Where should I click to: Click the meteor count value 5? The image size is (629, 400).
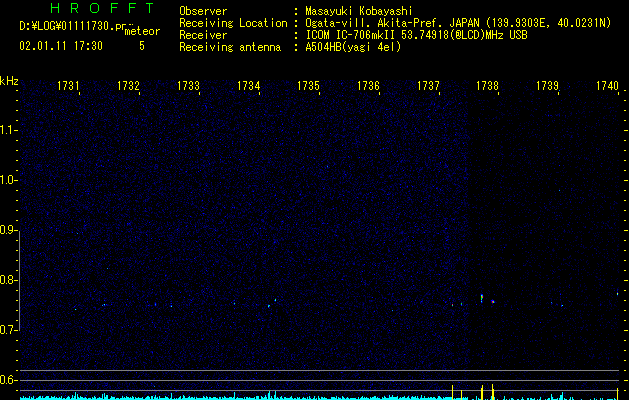click(142, 46)
